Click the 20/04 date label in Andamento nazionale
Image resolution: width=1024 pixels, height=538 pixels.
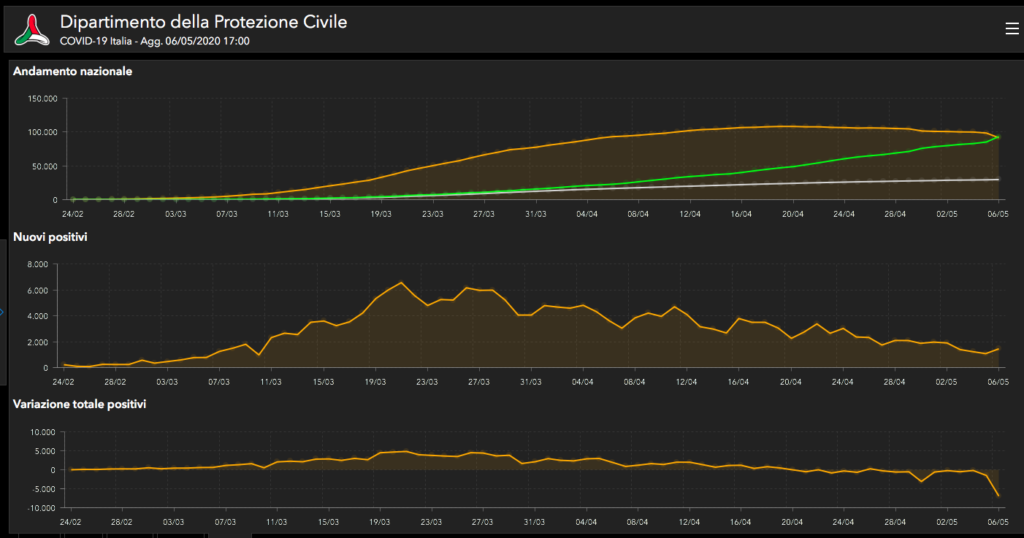tap(793, 213)
